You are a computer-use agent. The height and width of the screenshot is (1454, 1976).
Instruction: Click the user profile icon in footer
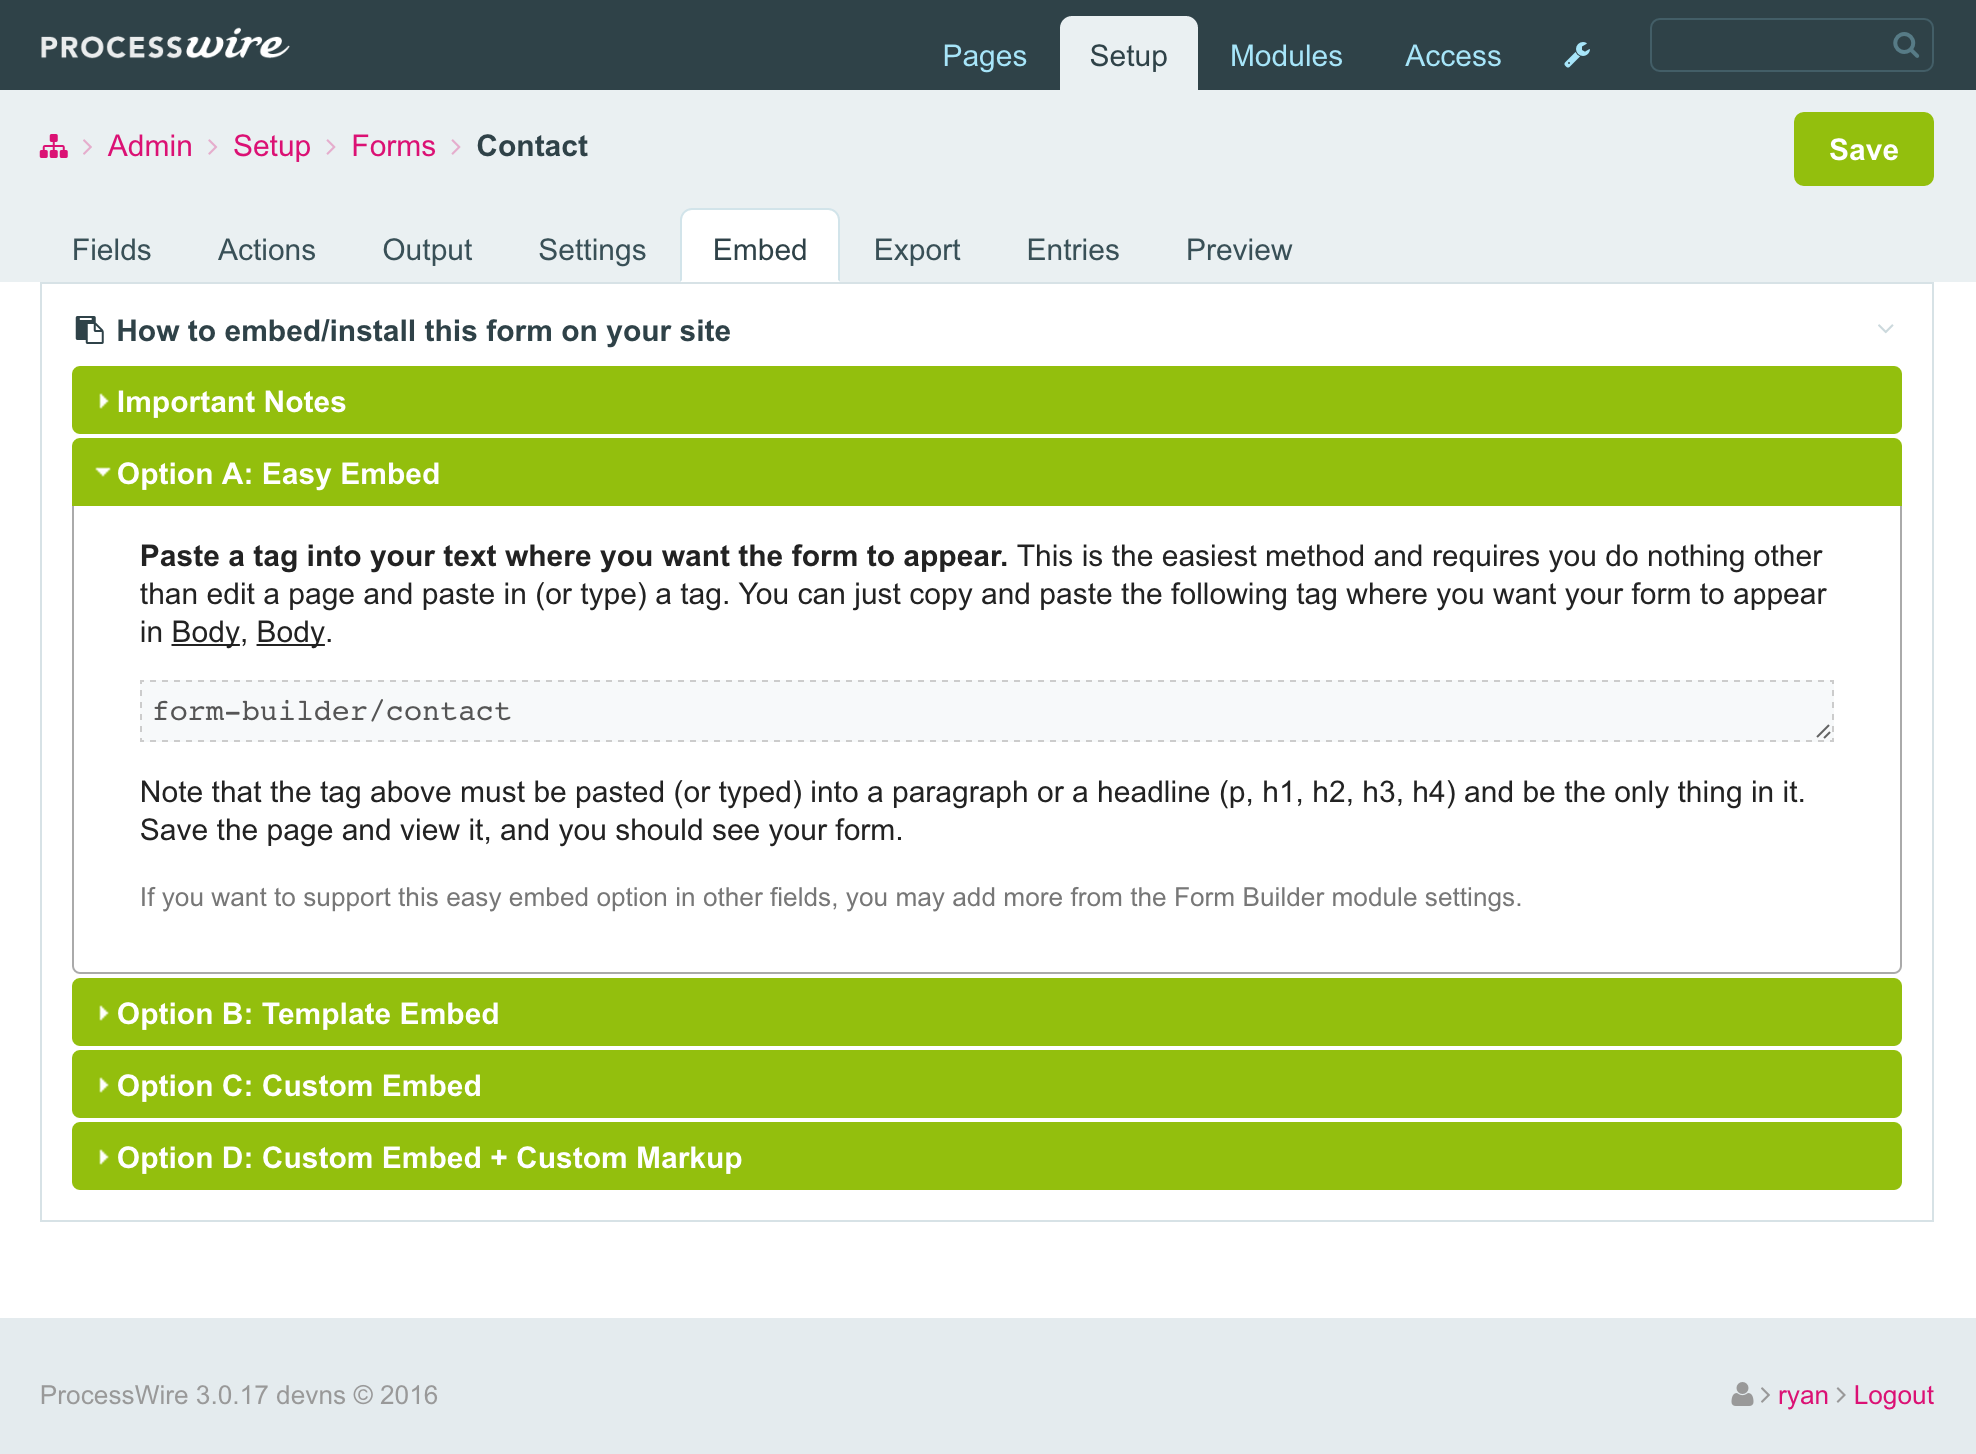tap(1742, 1394)
